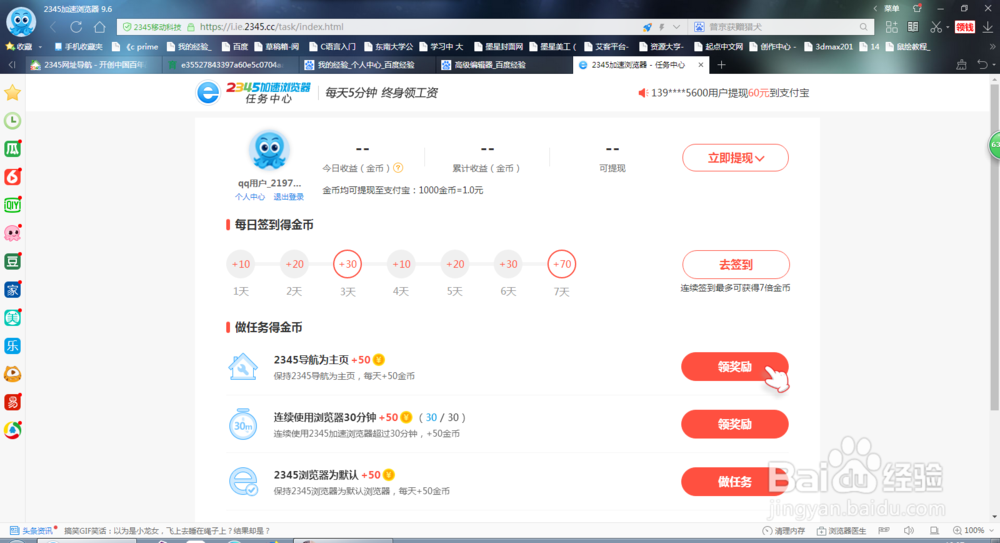Open the 起点中文网 bookmark

[718, 47]
